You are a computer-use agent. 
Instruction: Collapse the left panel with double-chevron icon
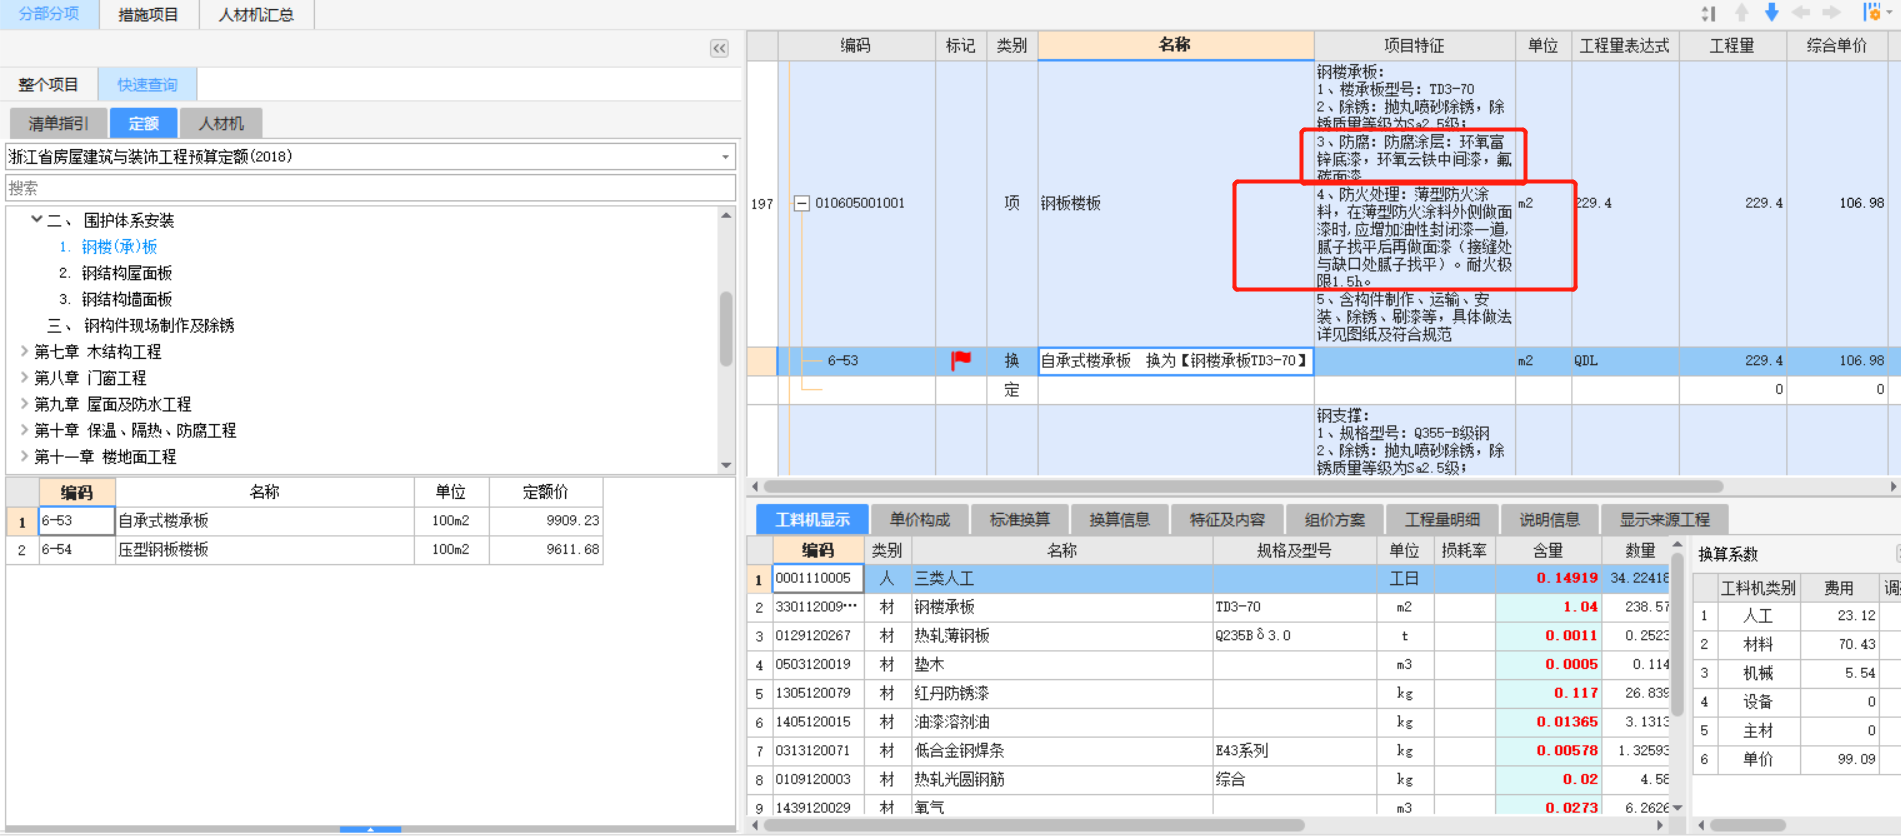[x=719, y=48]
